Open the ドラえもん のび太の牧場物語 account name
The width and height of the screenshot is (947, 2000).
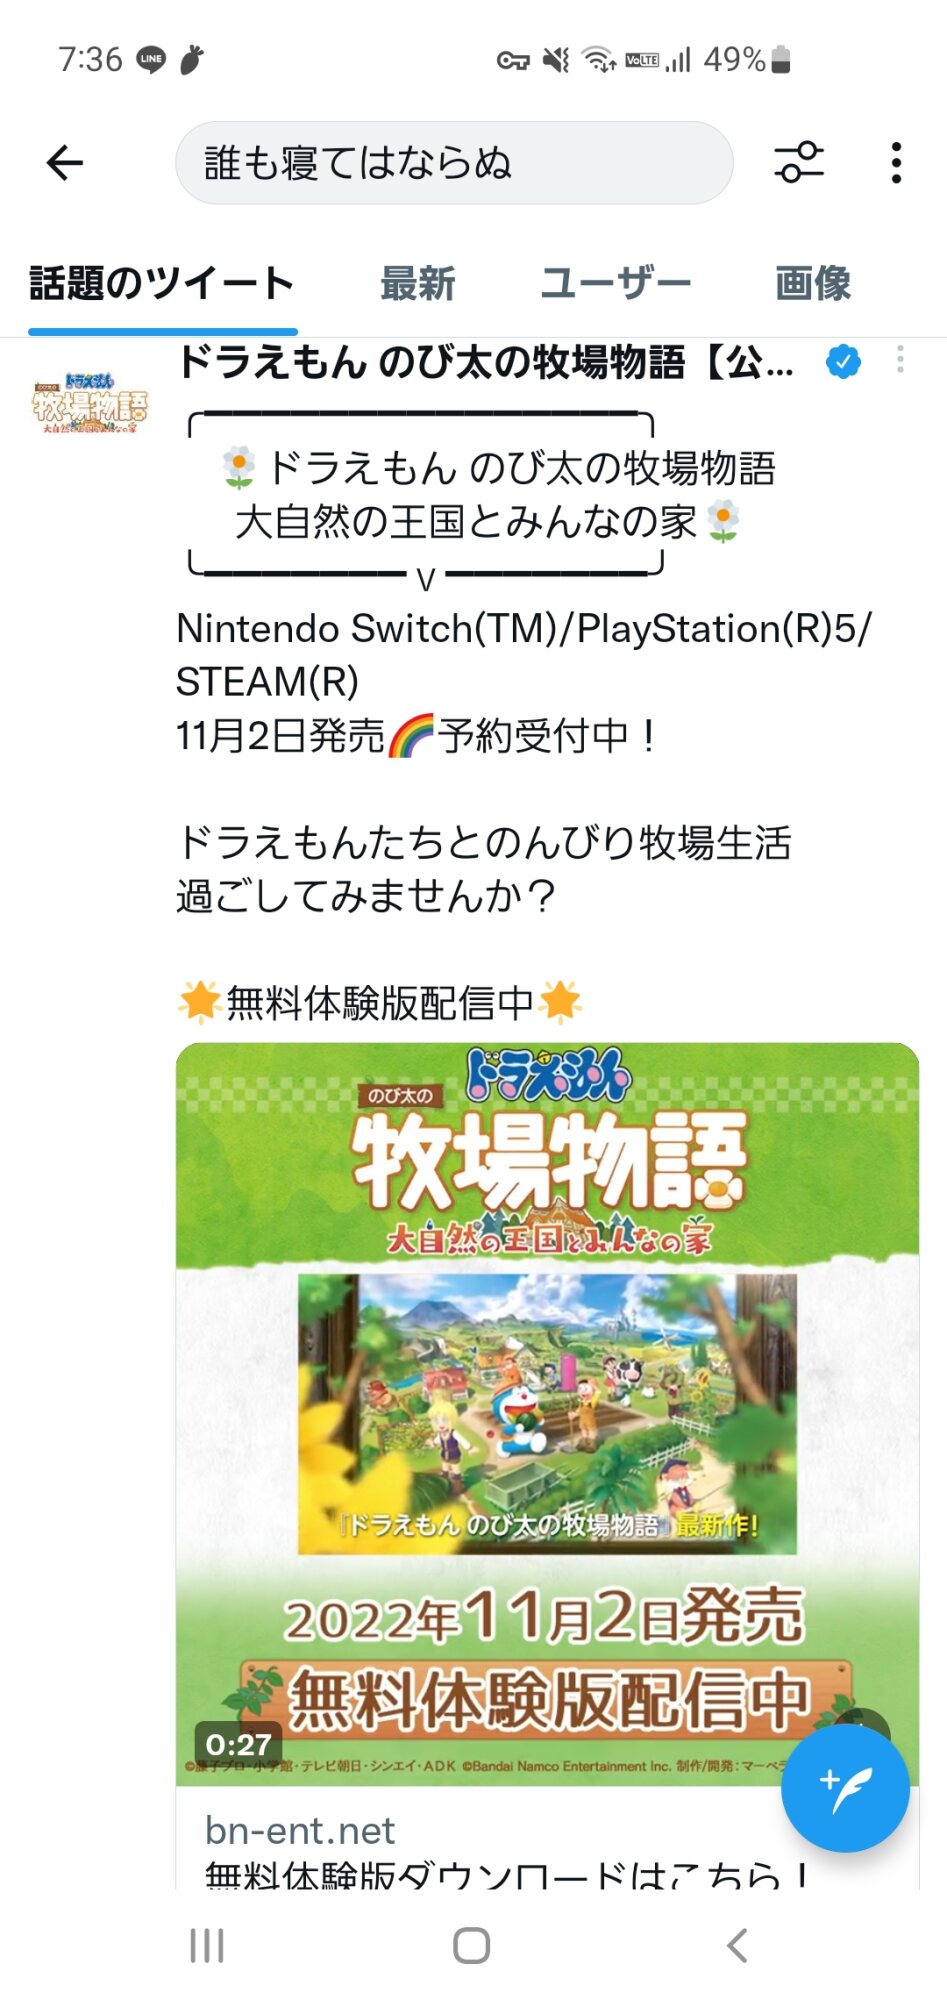coord(486,362)
